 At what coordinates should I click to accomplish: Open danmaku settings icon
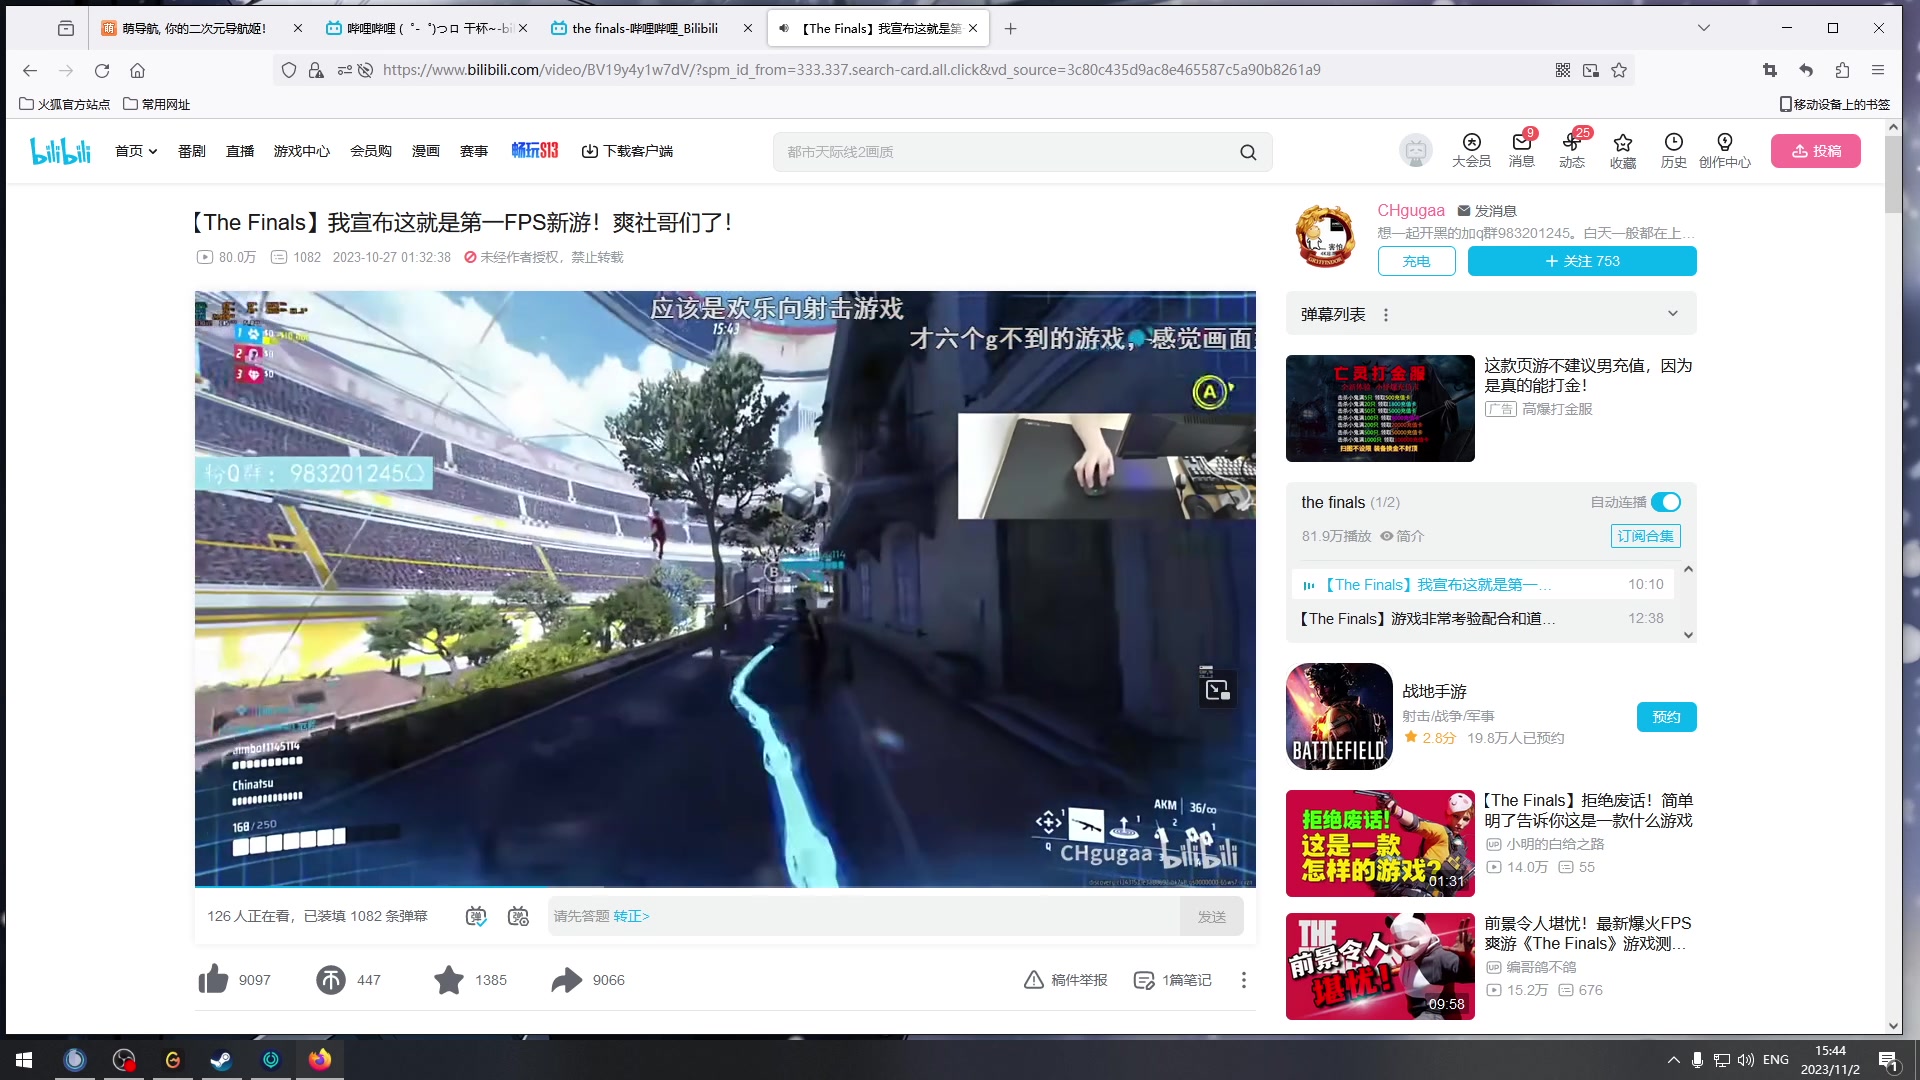[518, 916]
